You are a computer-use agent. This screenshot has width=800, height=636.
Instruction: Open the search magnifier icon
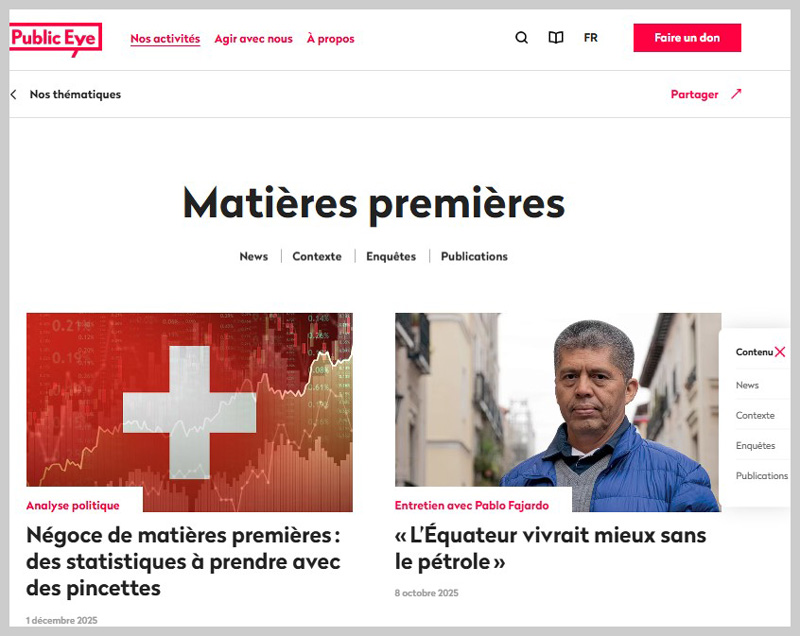click(521, 38)
